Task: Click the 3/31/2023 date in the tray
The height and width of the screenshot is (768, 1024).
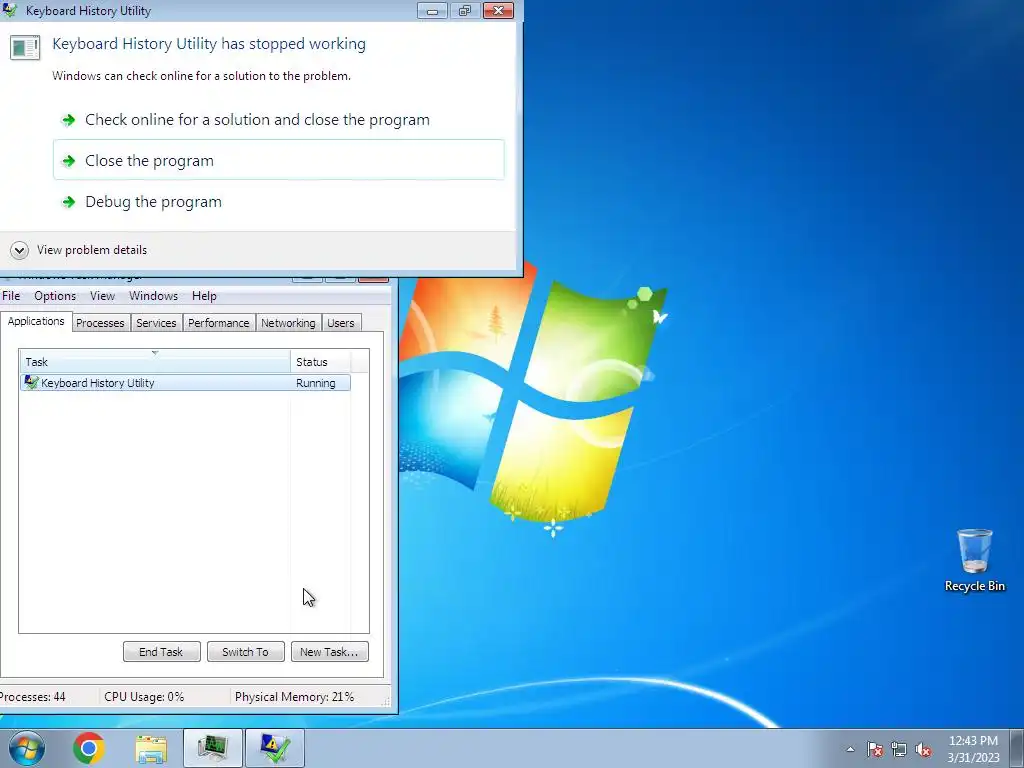Action: (x=973, y=758)
